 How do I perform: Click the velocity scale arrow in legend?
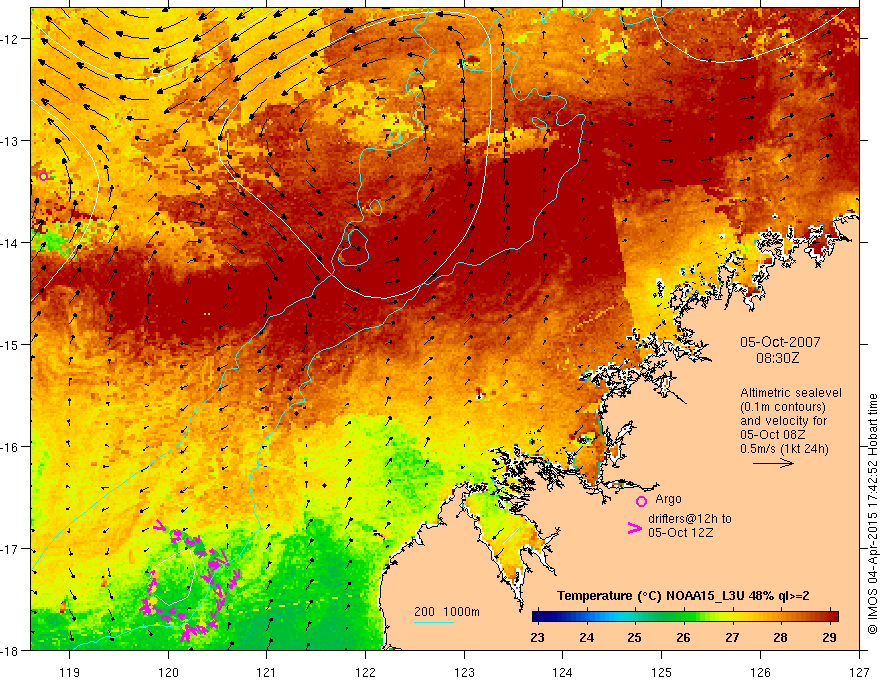(x=773, y=463)
